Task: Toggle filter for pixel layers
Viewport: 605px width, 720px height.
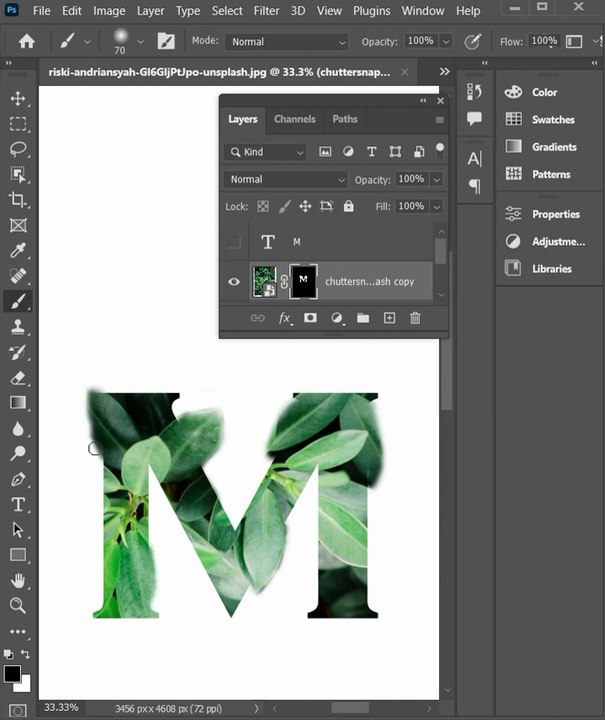Action: click(x=325, y=152)
